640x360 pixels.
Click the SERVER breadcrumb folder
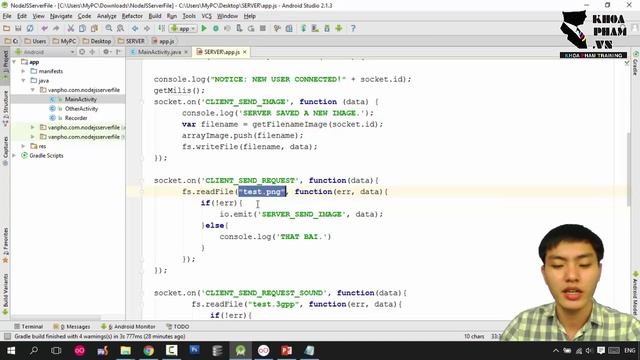coord(131,41)
